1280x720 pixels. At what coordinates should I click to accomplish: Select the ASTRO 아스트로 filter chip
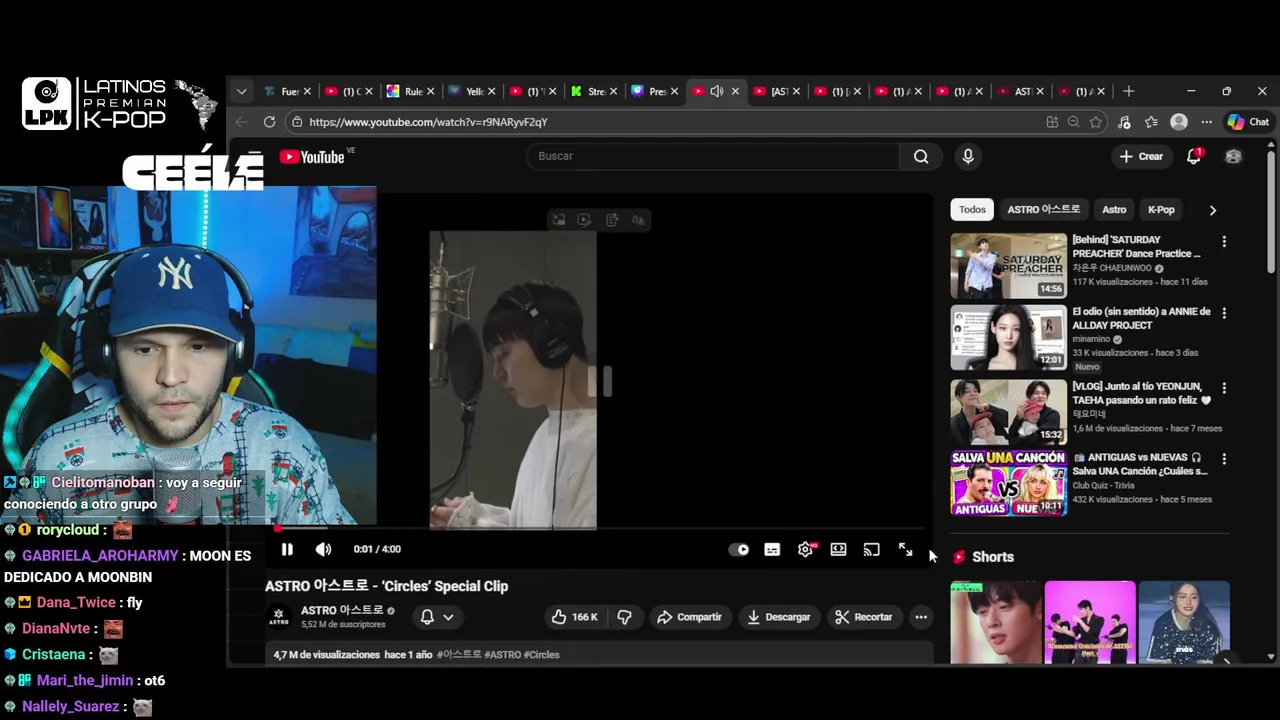[1043, 210]
